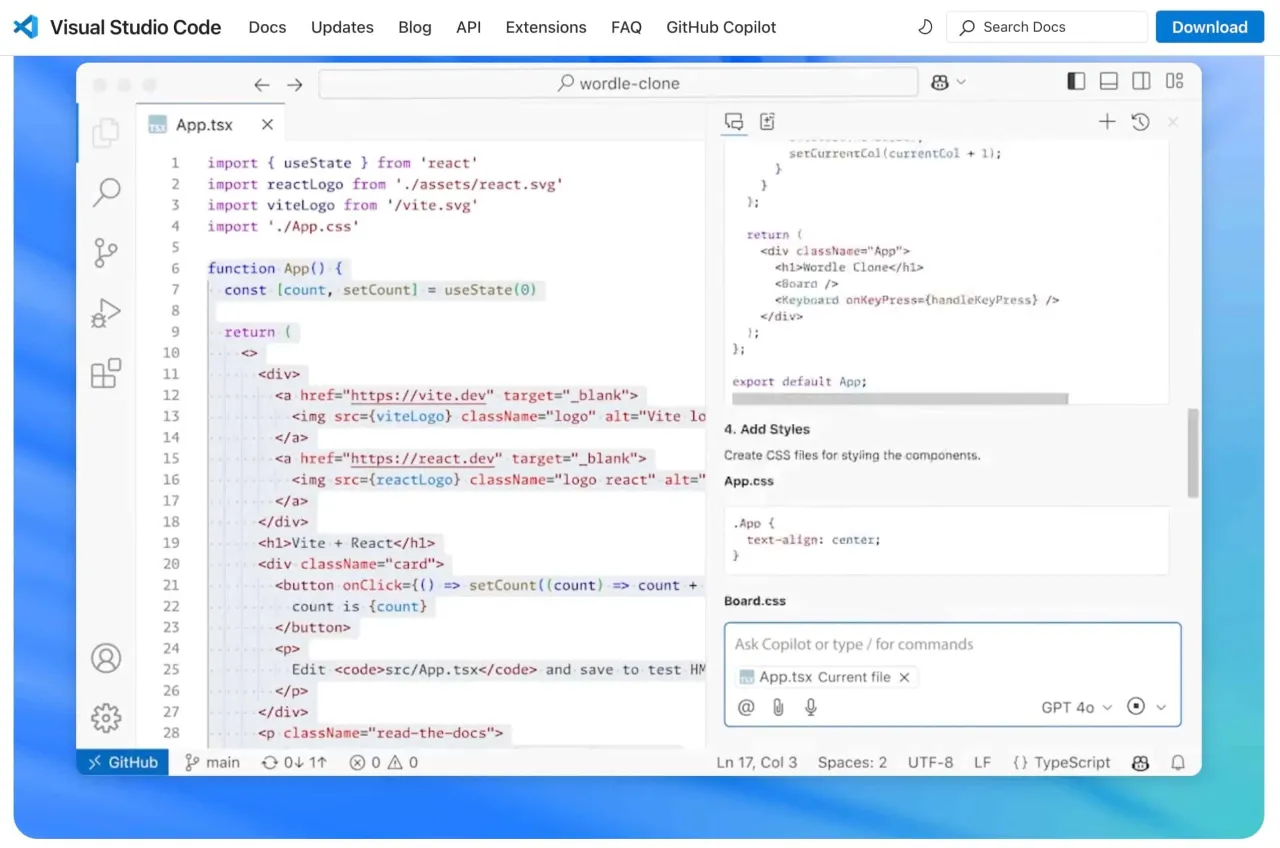Viewport: 1280px width, 848px height.
Task: Toggle the Secondary Side Bar visibility
Action: [1141, 81]
